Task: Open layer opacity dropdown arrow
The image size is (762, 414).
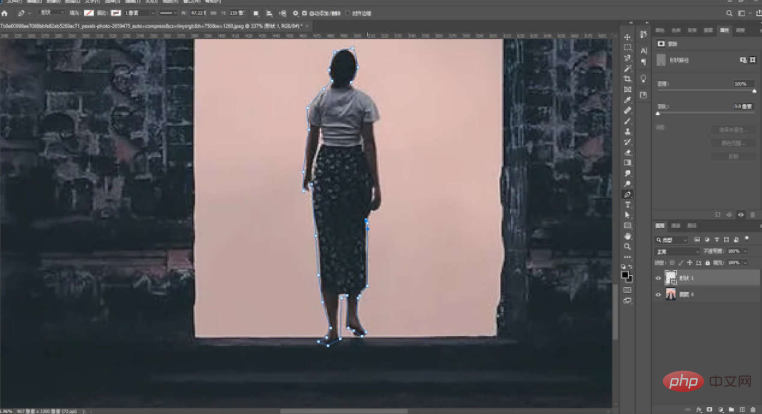Action: (745, 251)
